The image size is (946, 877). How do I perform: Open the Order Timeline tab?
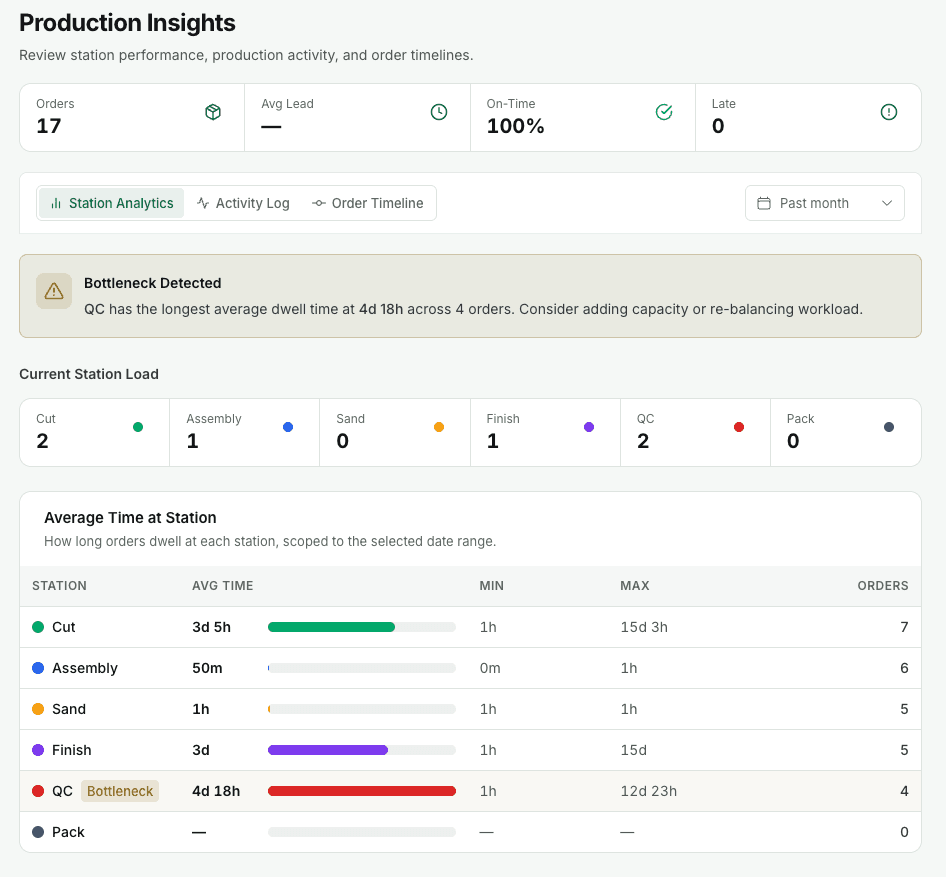tap(367, 203)
